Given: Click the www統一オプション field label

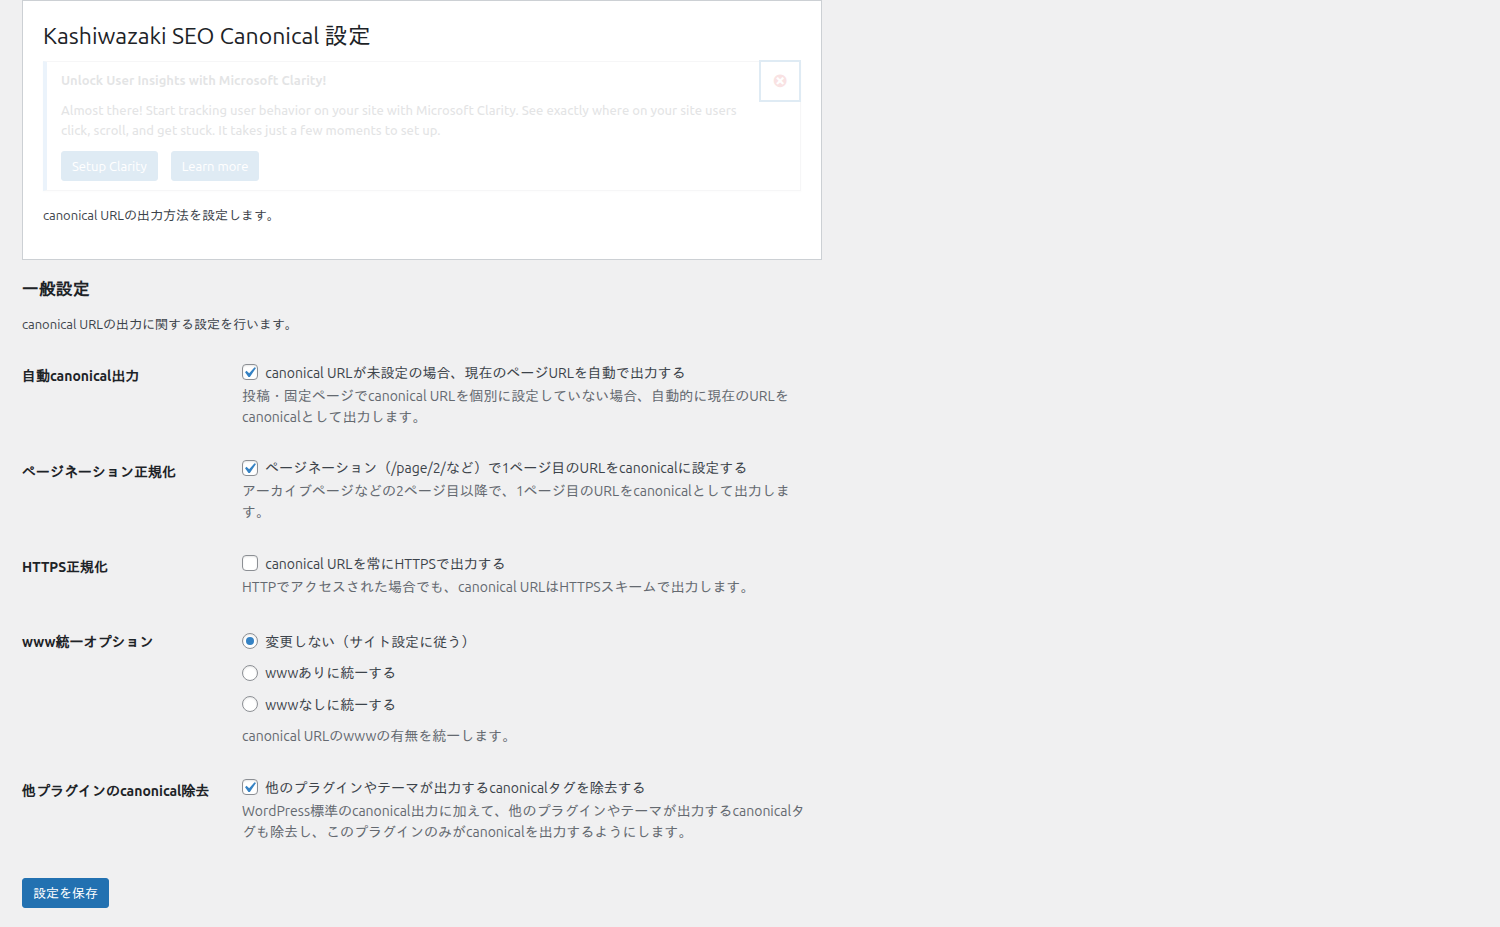Looking at the screenshot, I should 87,641.
